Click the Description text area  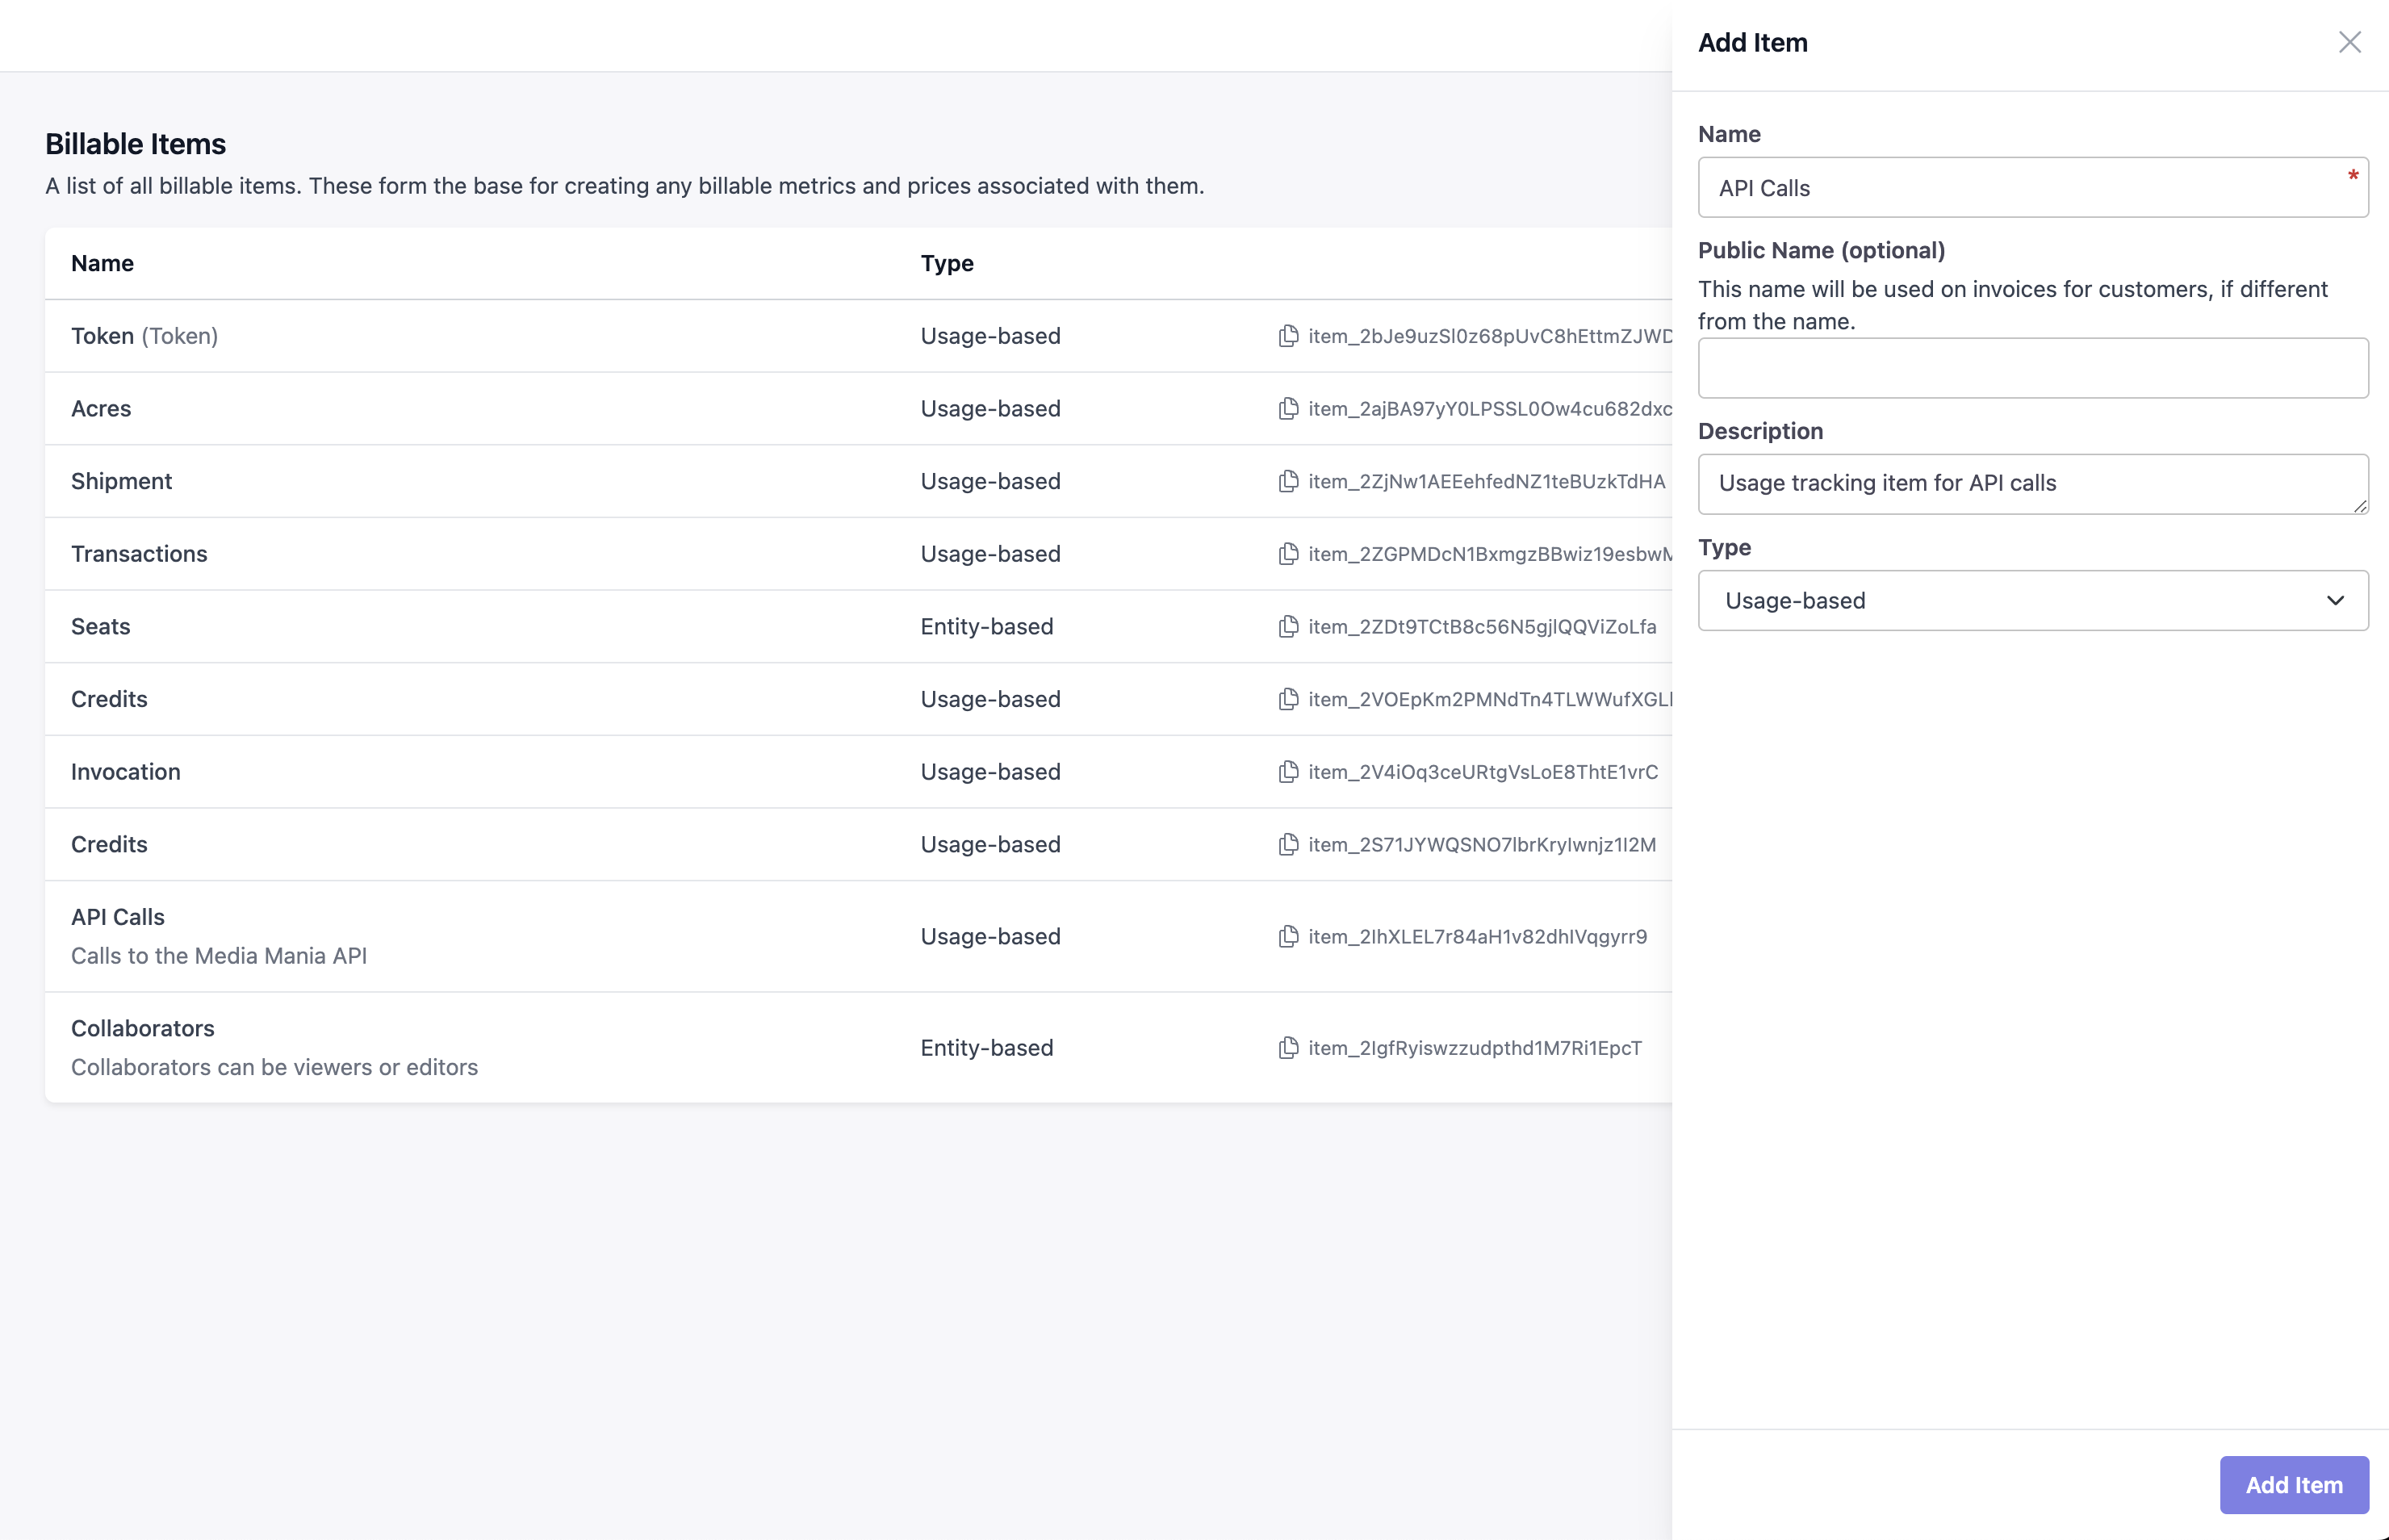point(2020,484)
